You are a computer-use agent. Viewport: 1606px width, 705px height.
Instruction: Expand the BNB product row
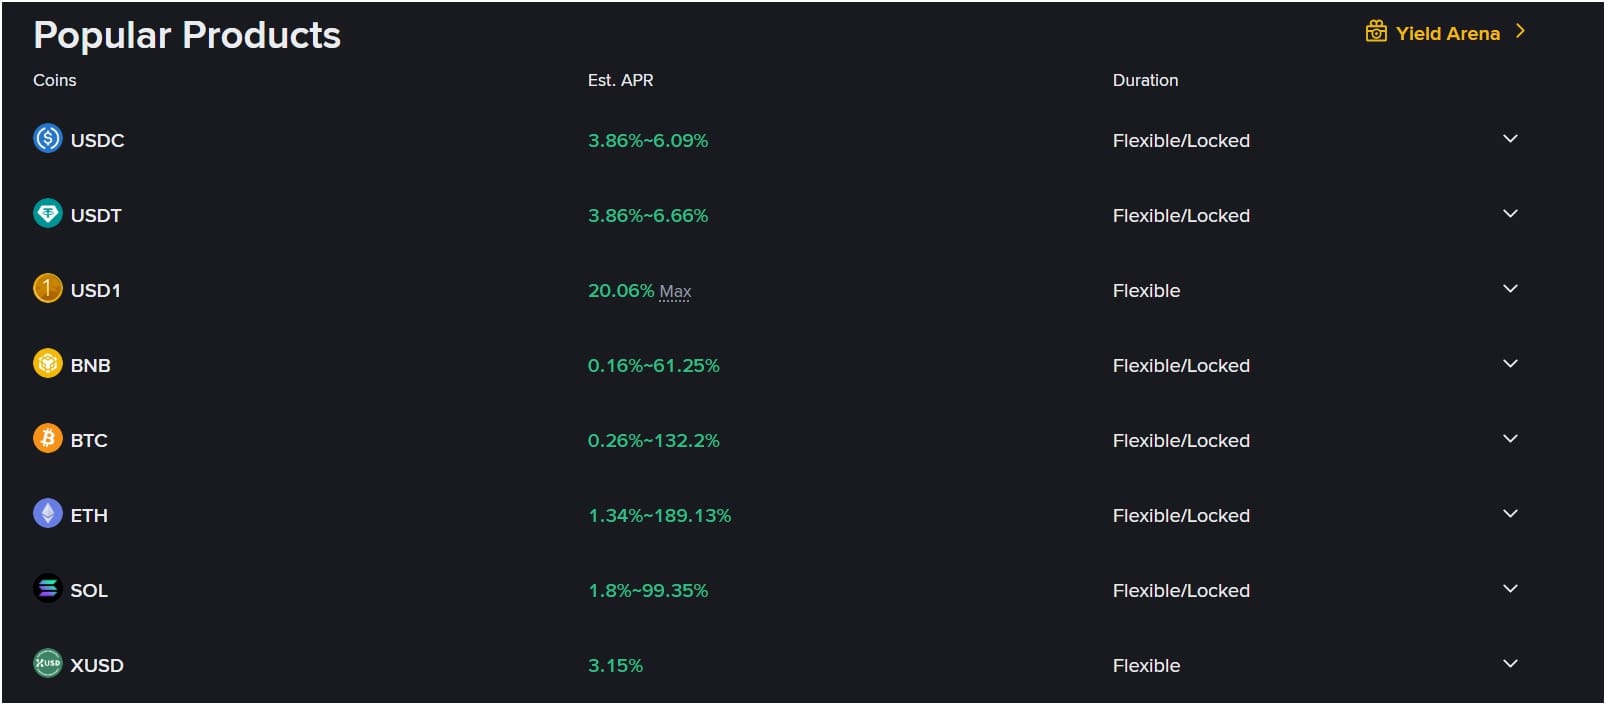[1510, 364]
